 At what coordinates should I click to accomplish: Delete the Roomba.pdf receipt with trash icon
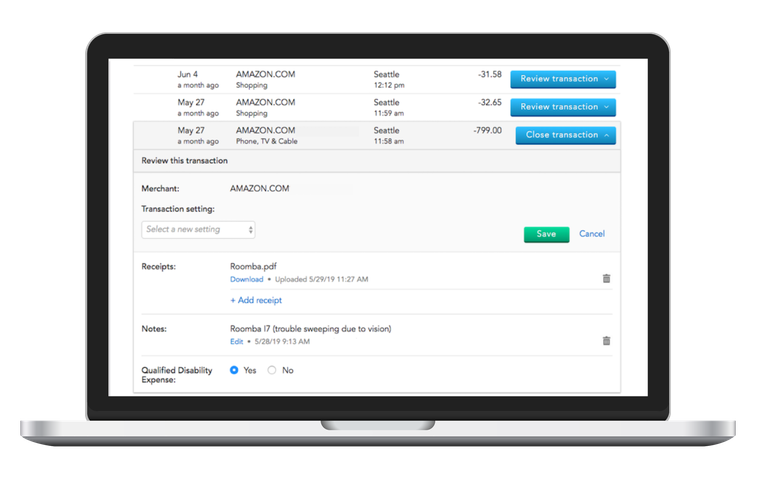(606, 279)
